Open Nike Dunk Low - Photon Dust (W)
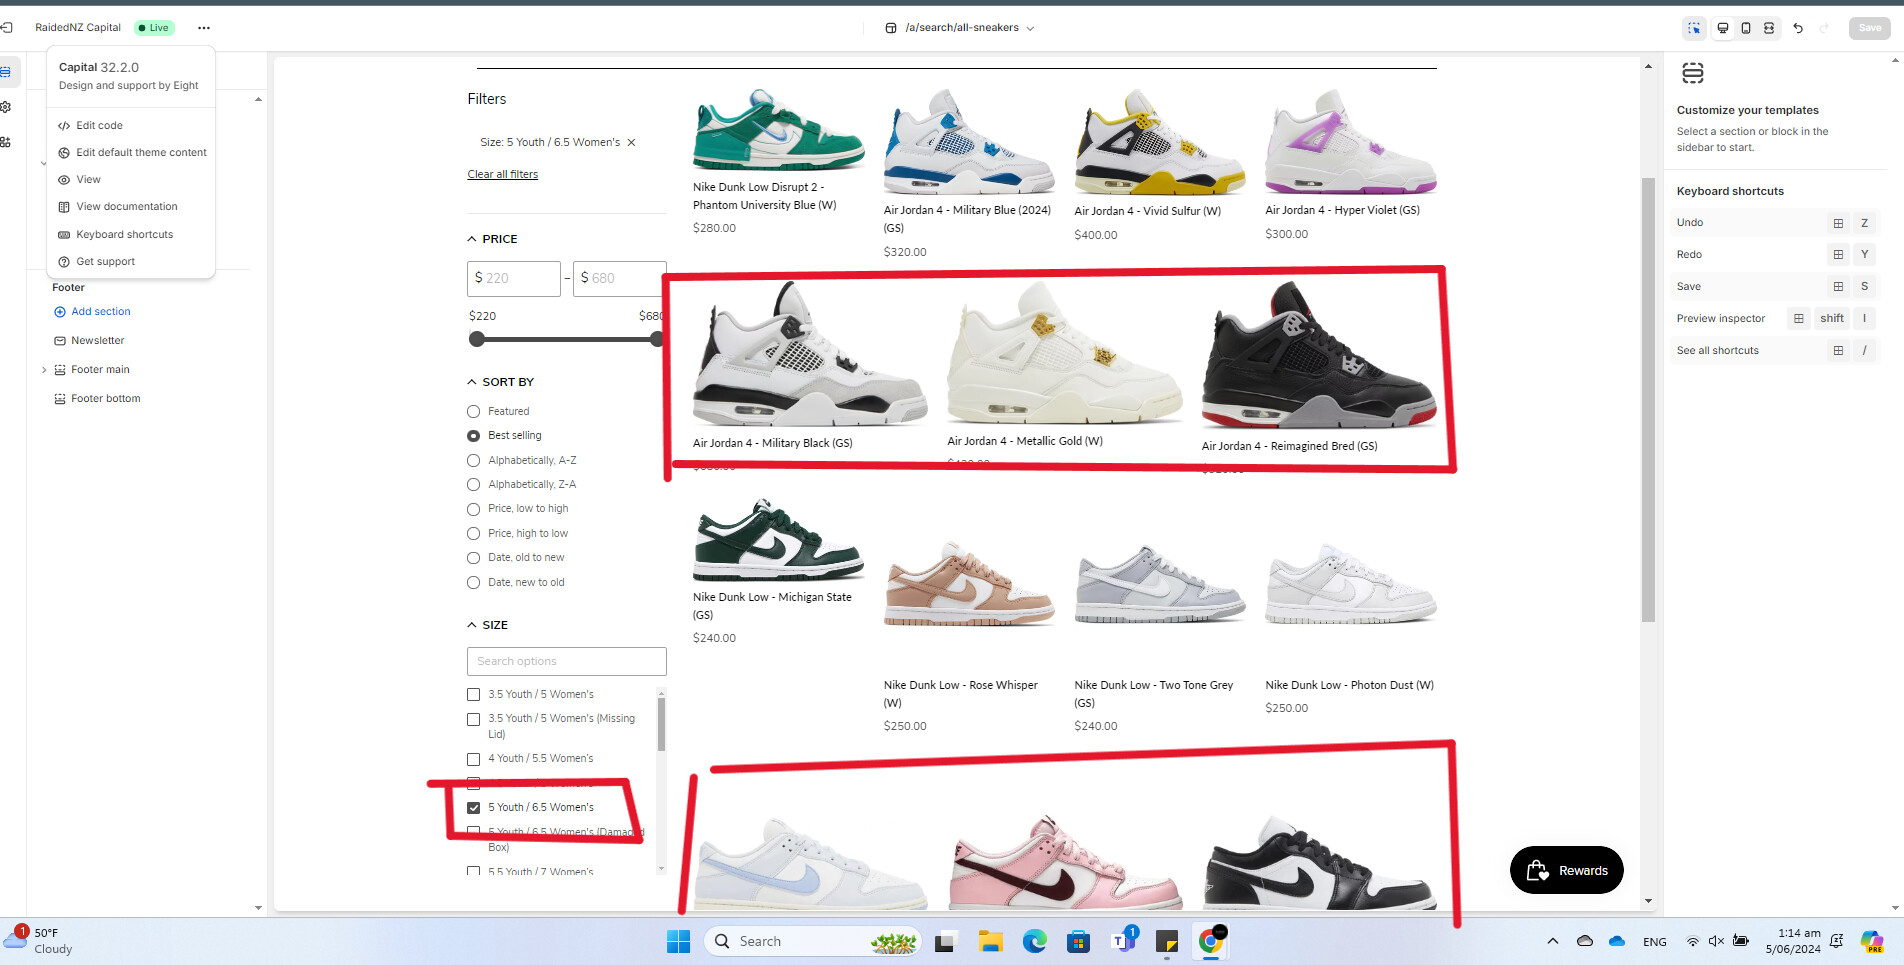Image resolution: width=1904 pixels, height=965 pixels. [x=1349, y=686]
